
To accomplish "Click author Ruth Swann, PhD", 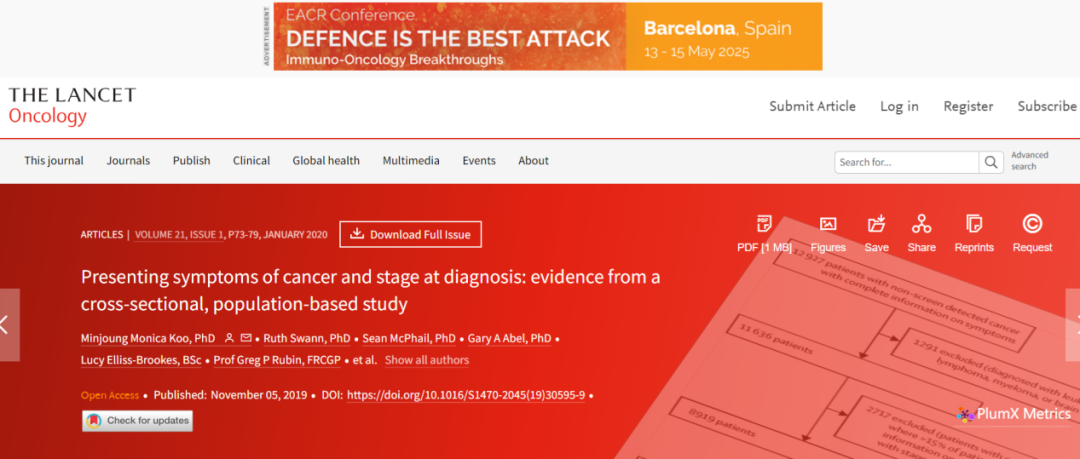I will coord(307,339).
